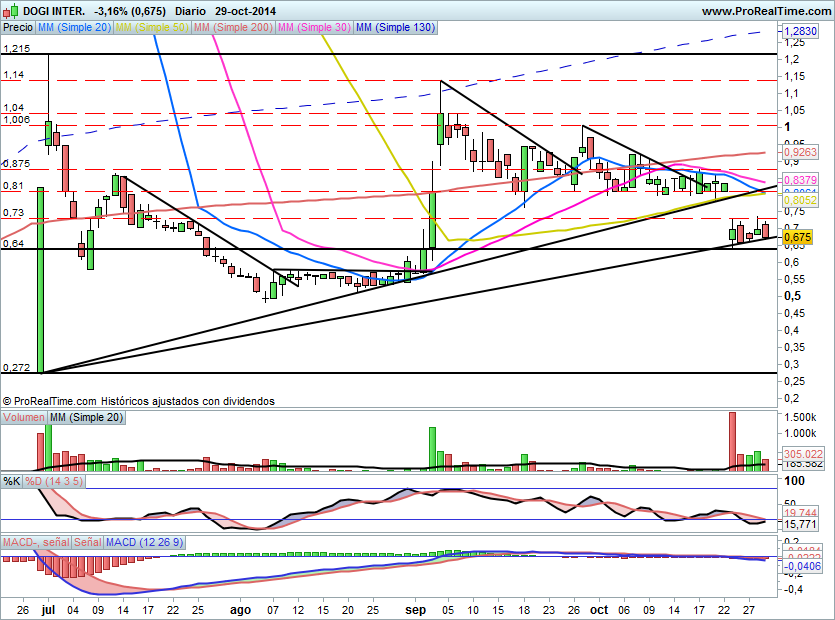Click the 1,14 level label
This screenshot has height=620, width=835.
[x=14, y=75]
